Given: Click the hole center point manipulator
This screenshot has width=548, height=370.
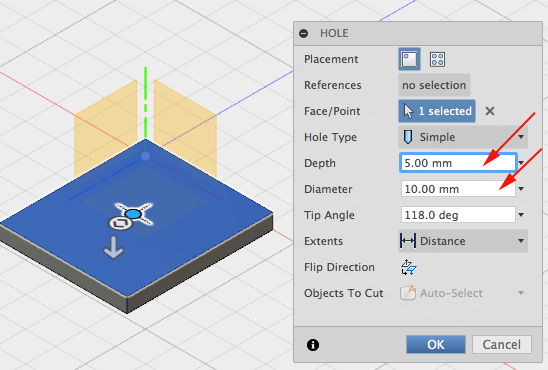Looking at the screenshot, I should click(x=133, y=214).
